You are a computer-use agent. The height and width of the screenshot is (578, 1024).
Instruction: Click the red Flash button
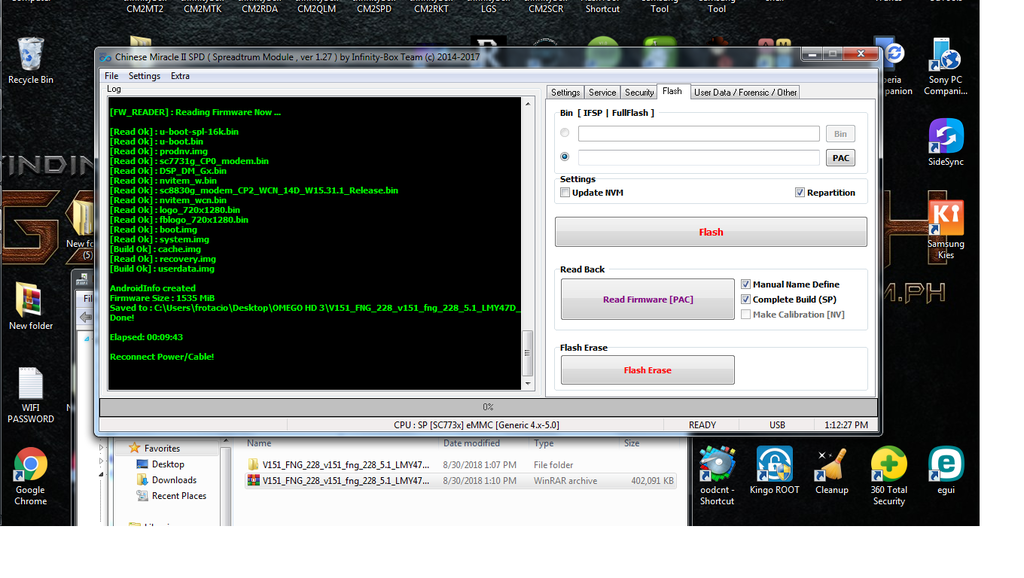[710, 232]
